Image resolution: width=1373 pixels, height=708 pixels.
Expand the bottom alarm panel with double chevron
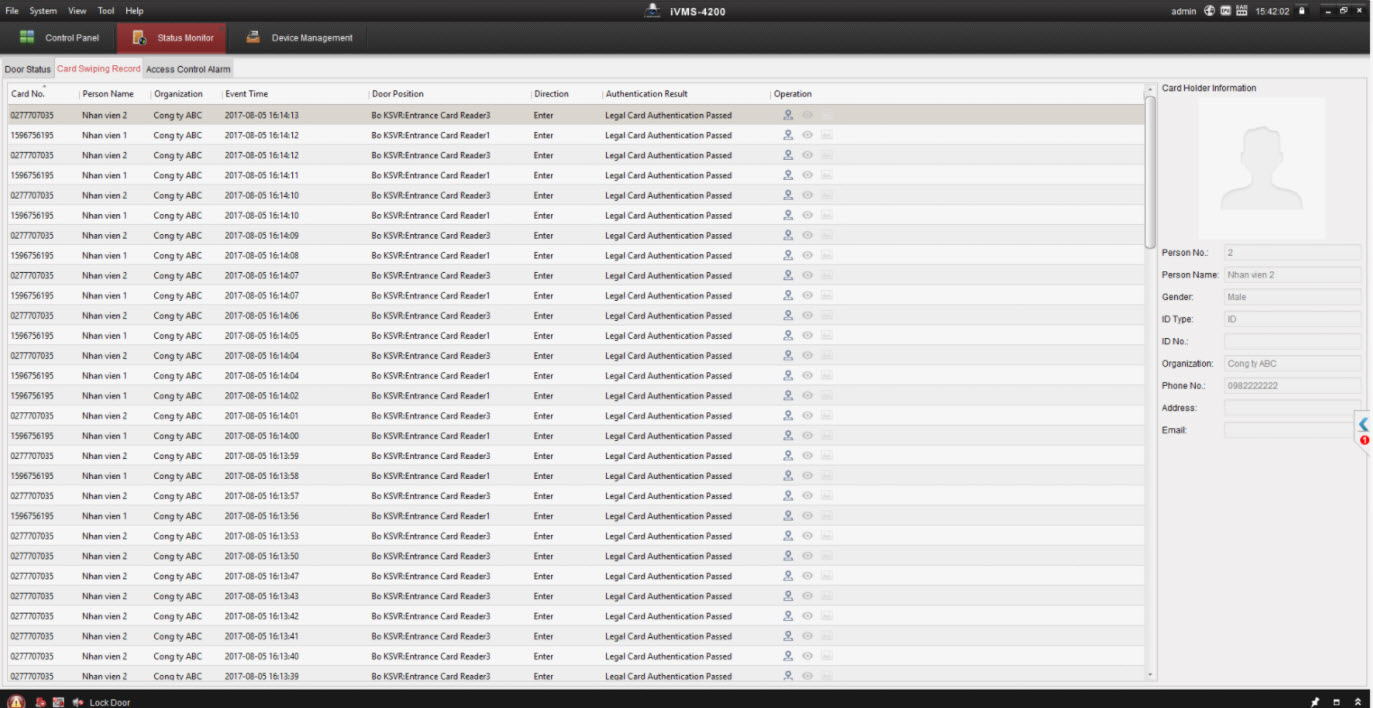click(x=1357, y=702)
